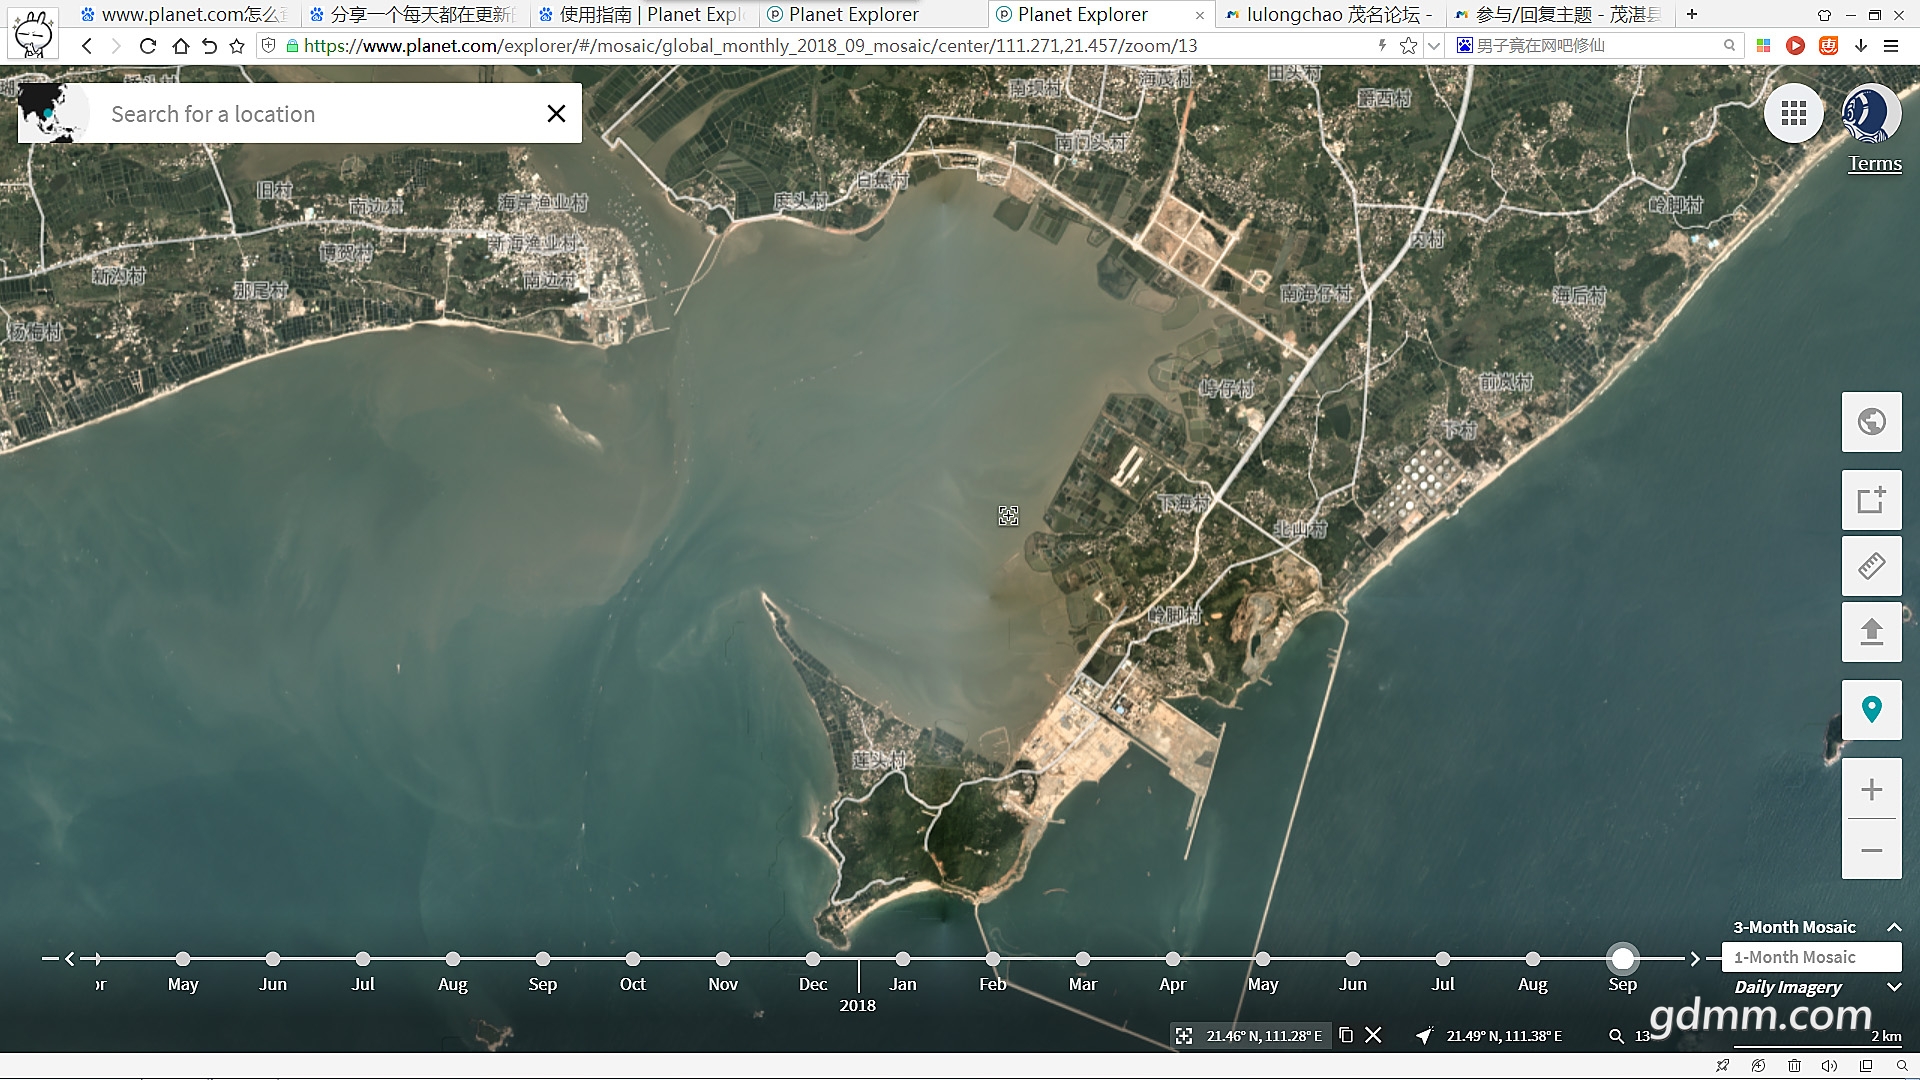Select the 1-Month Mosaic option
This screenshot has height=1080, width=1920.
pyautogui.click(x=1810, y=957)
